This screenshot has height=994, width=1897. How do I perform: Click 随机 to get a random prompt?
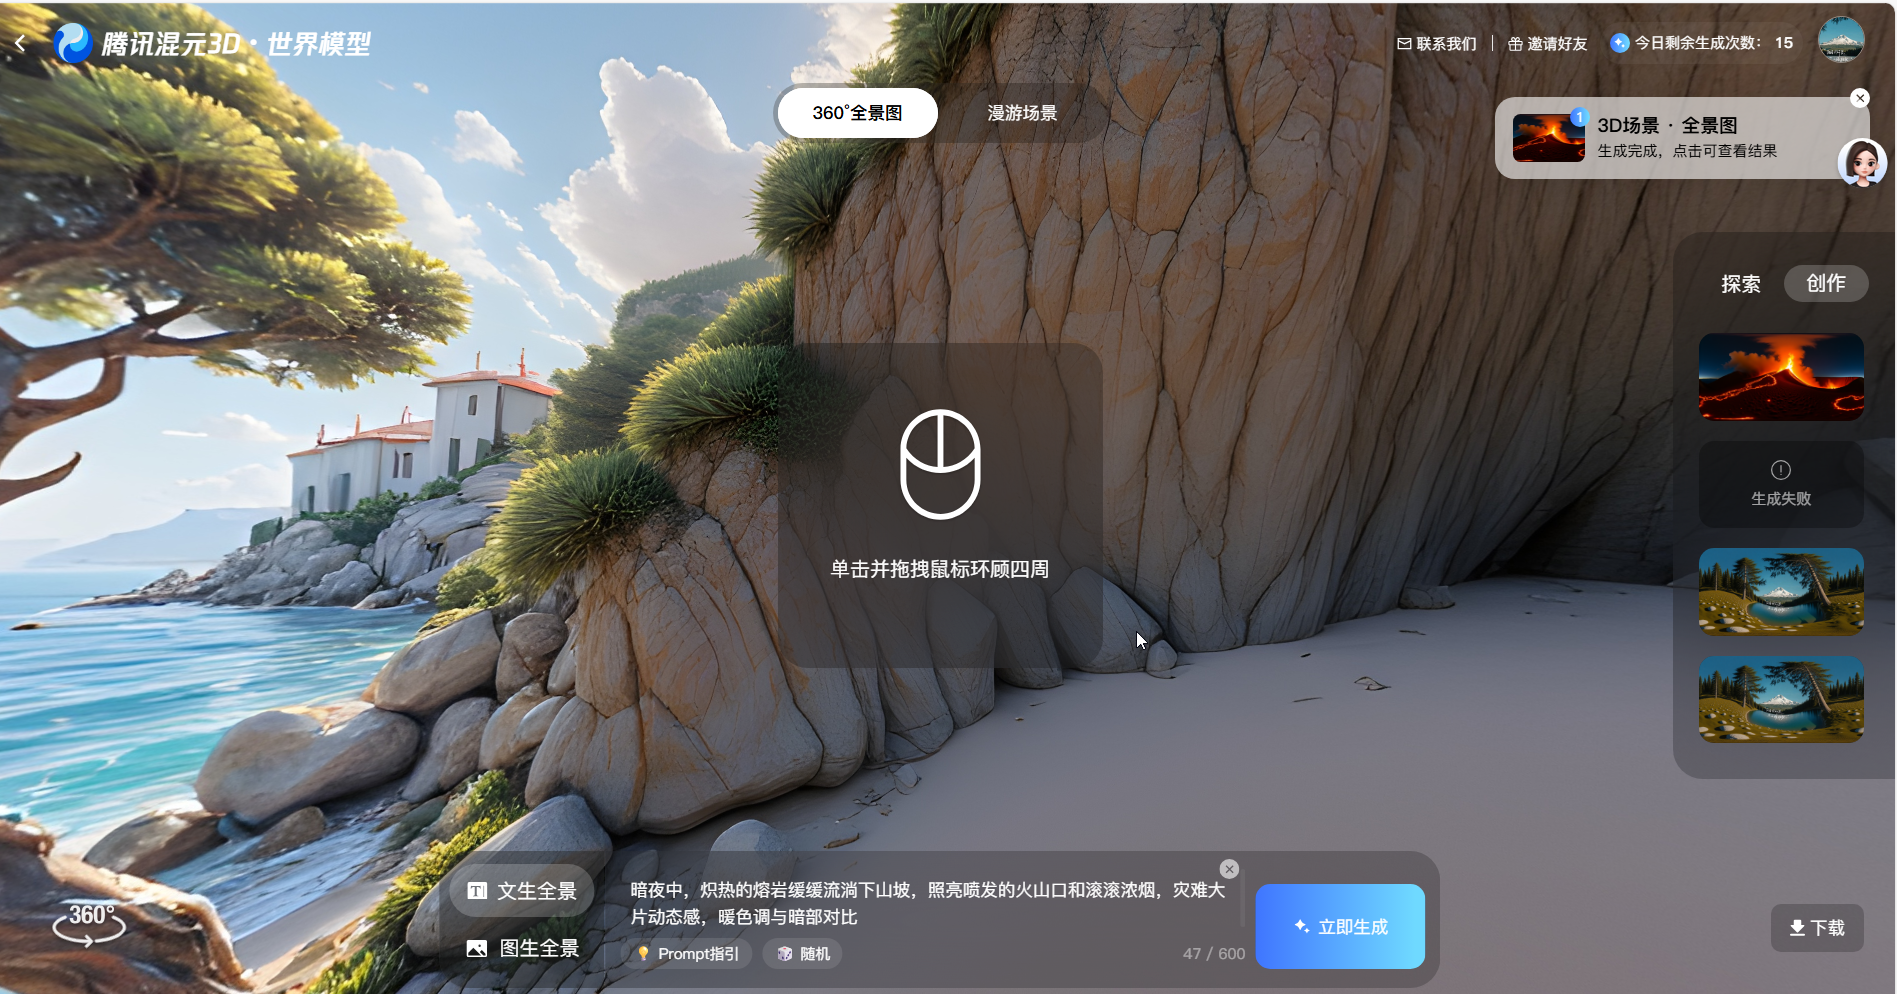(804, 954)
